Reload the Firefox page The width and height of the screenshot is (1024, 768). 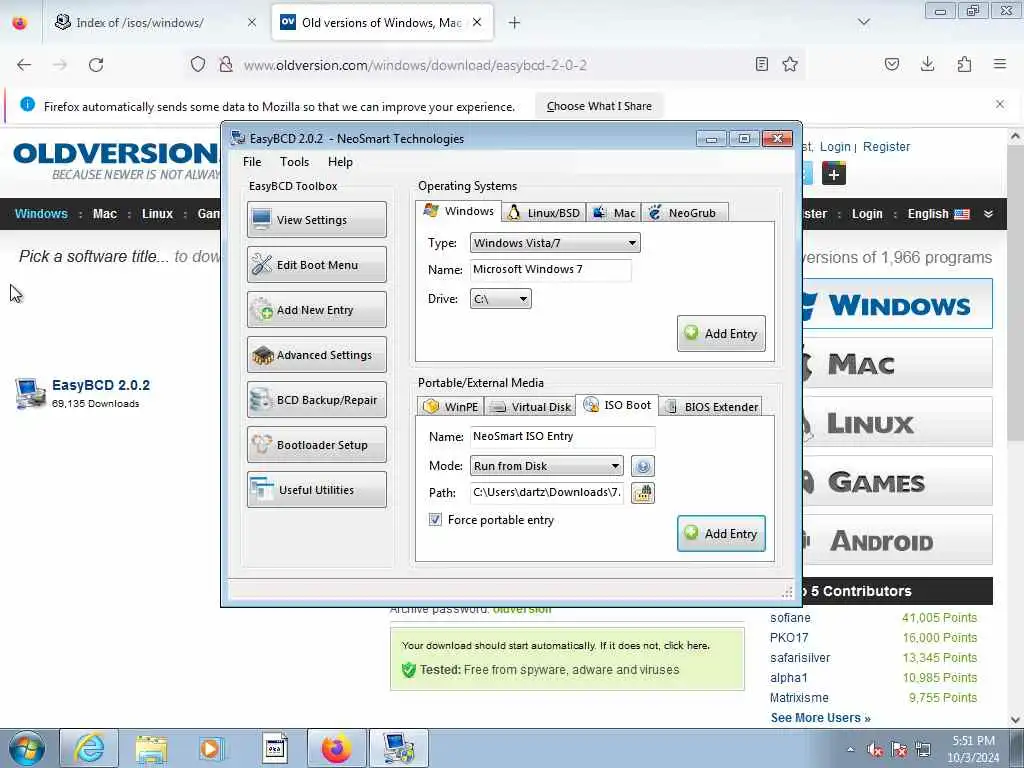click(x=96, y=65)
